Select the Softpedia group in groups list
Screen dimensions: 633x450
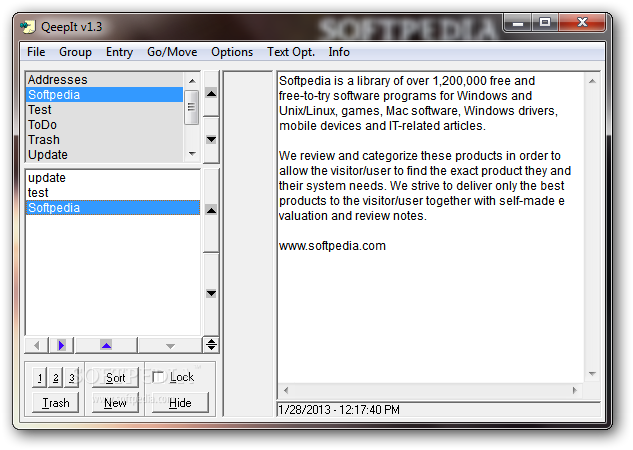[105, 94]
